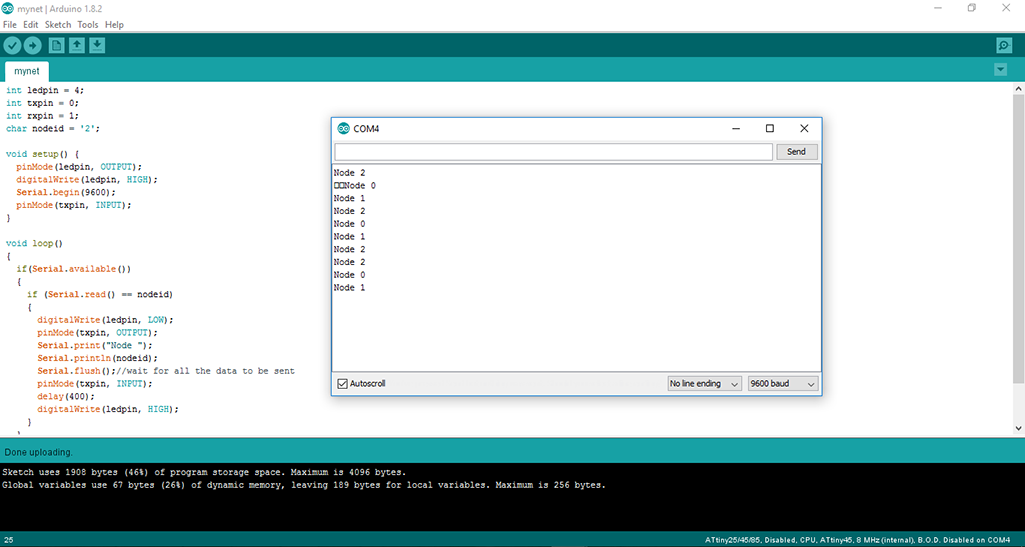1025x547 pixels.
Task: Click the line 'char nodeid = '2';'
Action: [x=53, y=129]
